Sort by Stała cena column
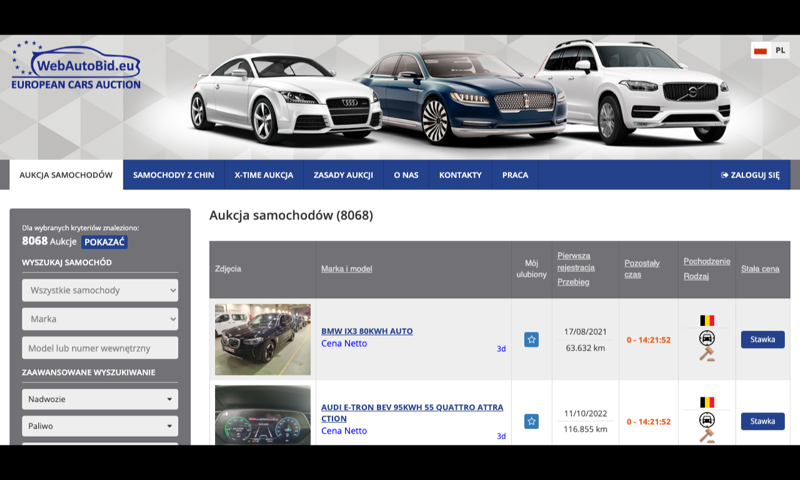Screen dimensions: 800x480 pos(760,269)
